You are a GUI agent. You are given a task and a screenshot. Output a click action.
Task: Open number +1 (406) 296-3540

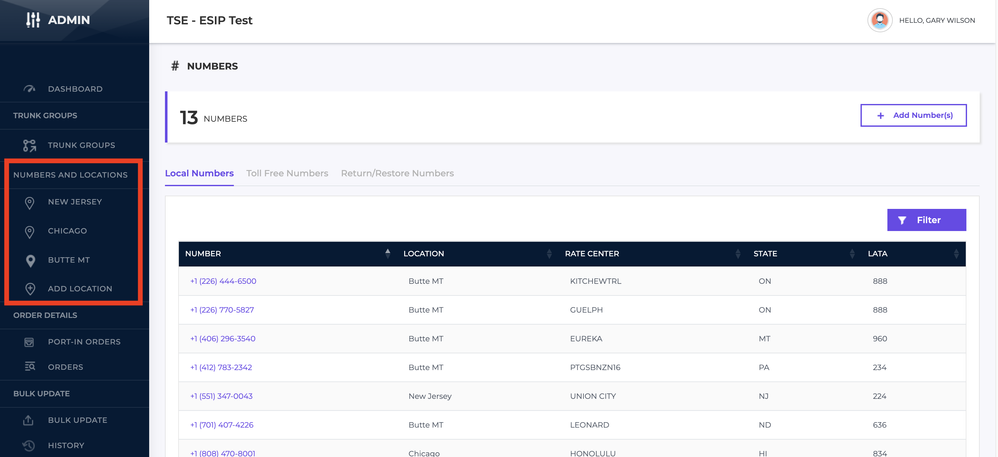click(223, 339)
